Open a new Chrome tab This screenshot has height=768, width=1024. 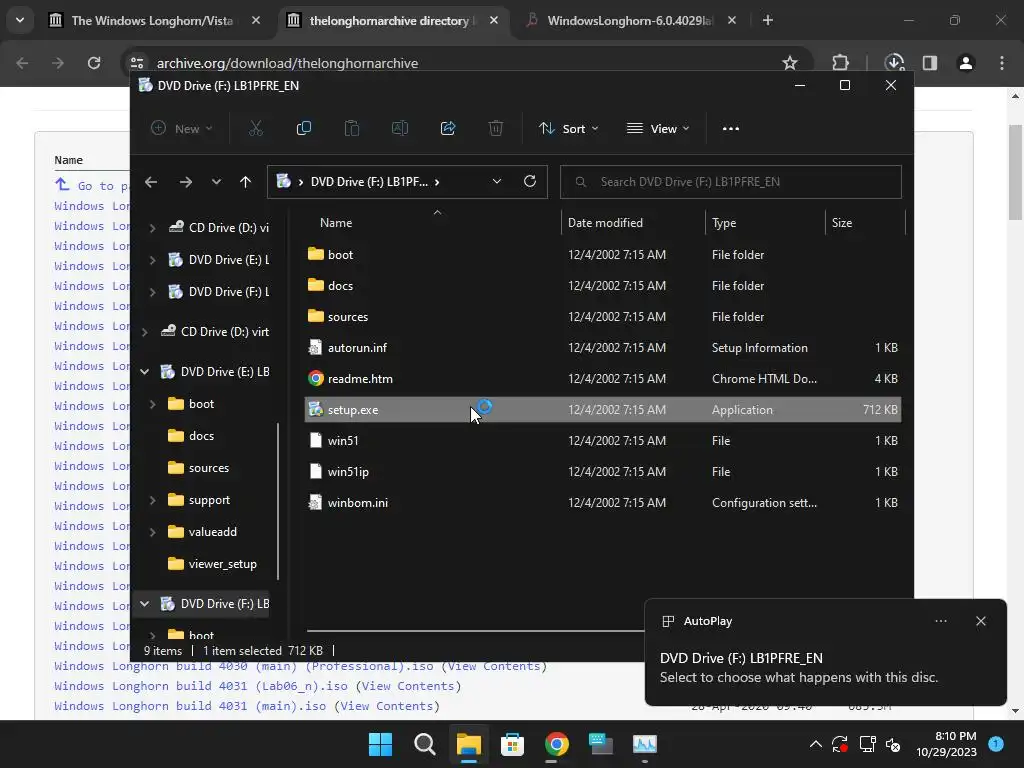(x=768, y=20)
